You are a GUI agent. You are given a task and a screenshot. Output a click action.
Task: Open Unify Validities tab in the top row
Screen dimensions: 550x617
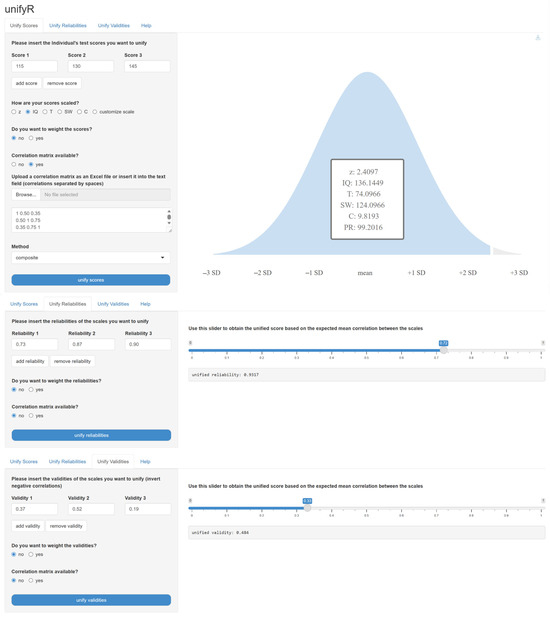(x=114, y=26)
